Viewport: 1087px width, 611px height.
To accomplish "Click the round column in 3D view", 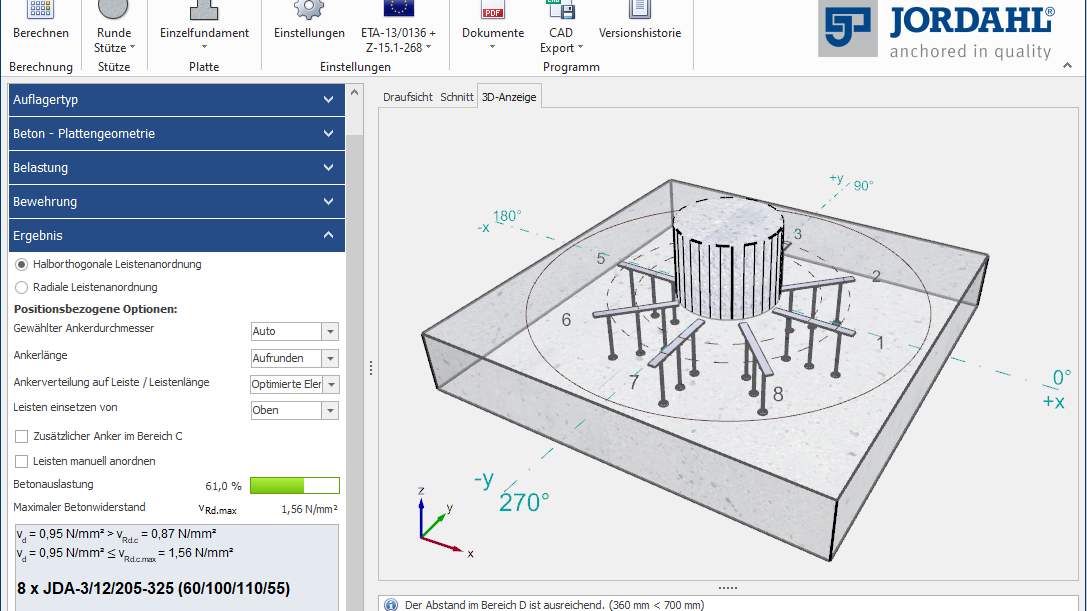I will pyautogui.click(x=728, y=258).
